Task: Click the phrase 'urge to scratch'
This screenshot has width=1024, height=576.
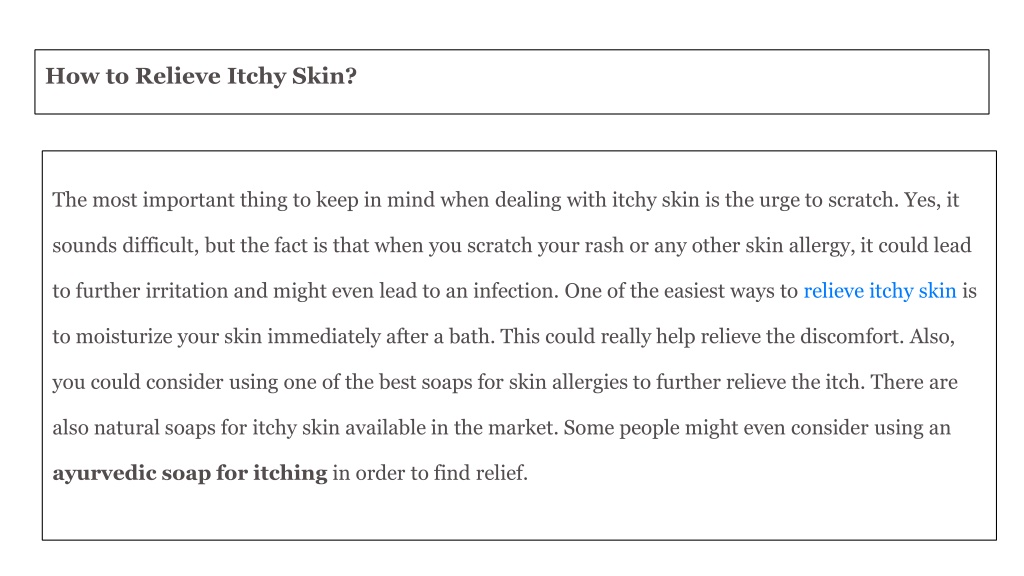Action: pyautogui.click(x=829, y=200)
